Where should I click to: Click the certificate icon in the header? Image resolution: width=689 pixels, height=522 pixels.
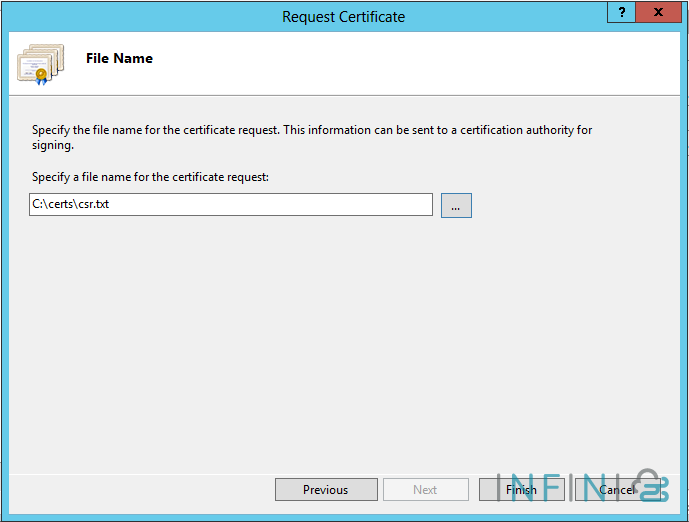[x=40, y=63]
